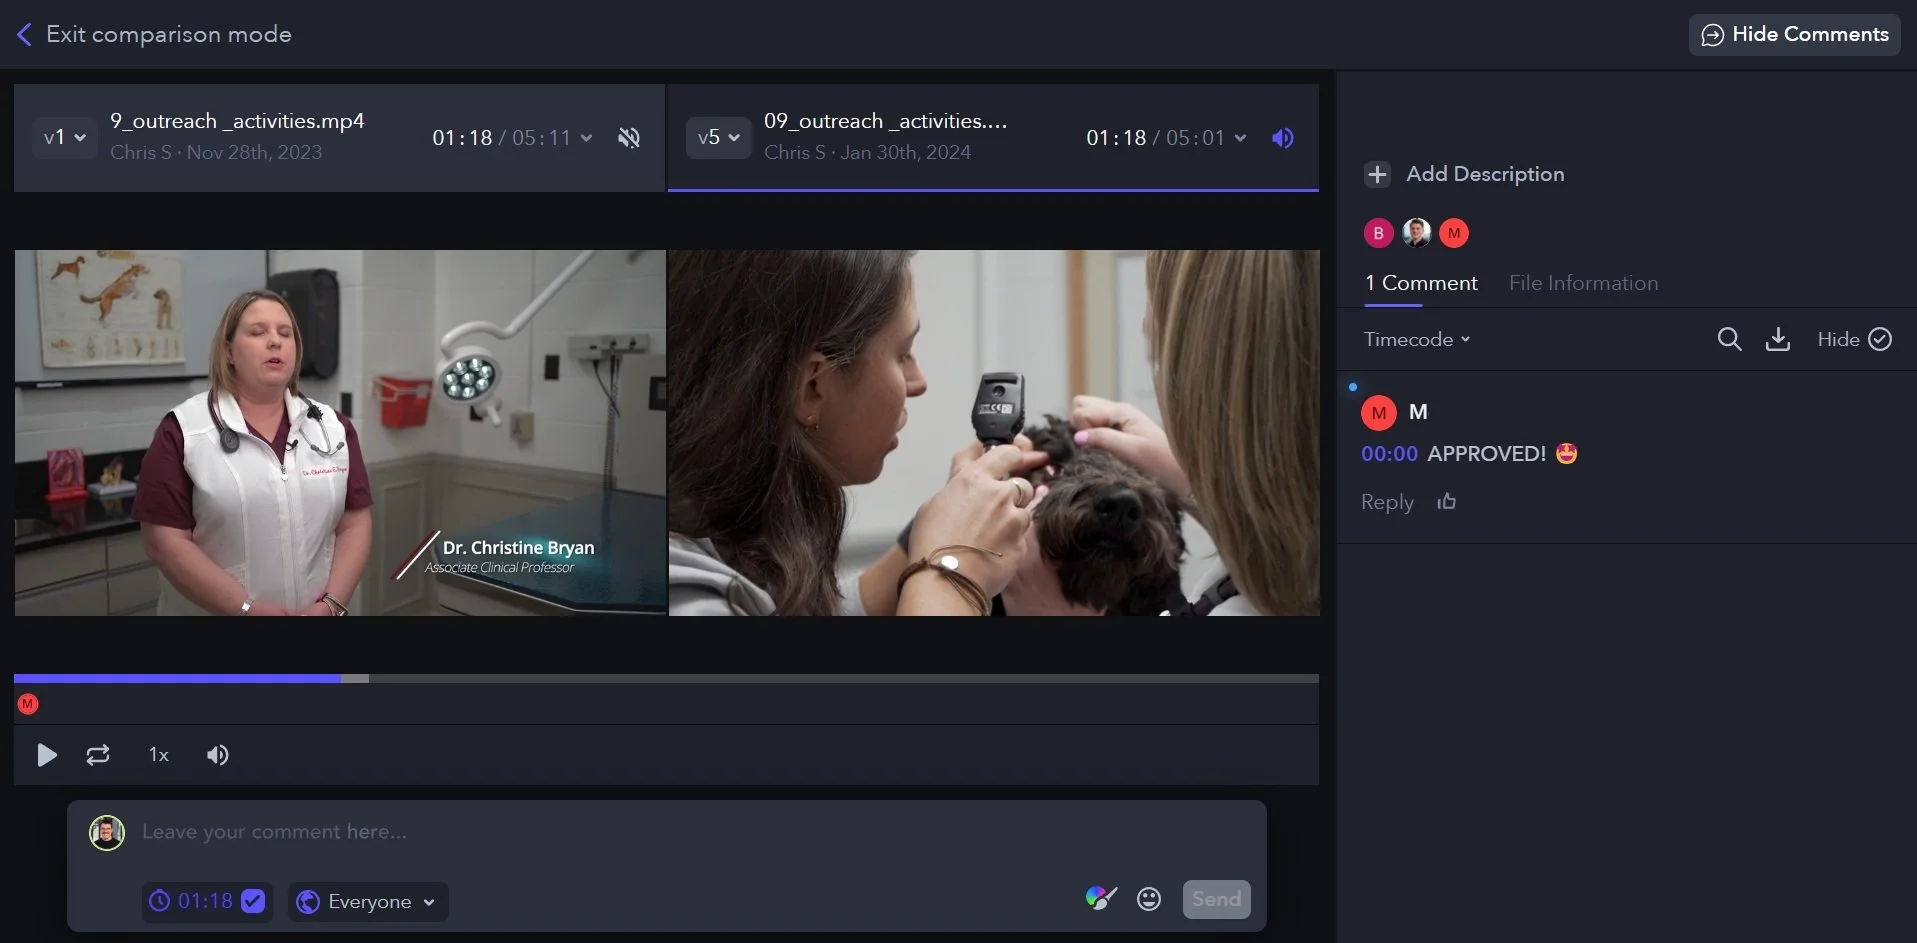This screenshot has height=943, width=1917.
Task: Search comments with the magnifier icon
Action: click(1729, 339)
